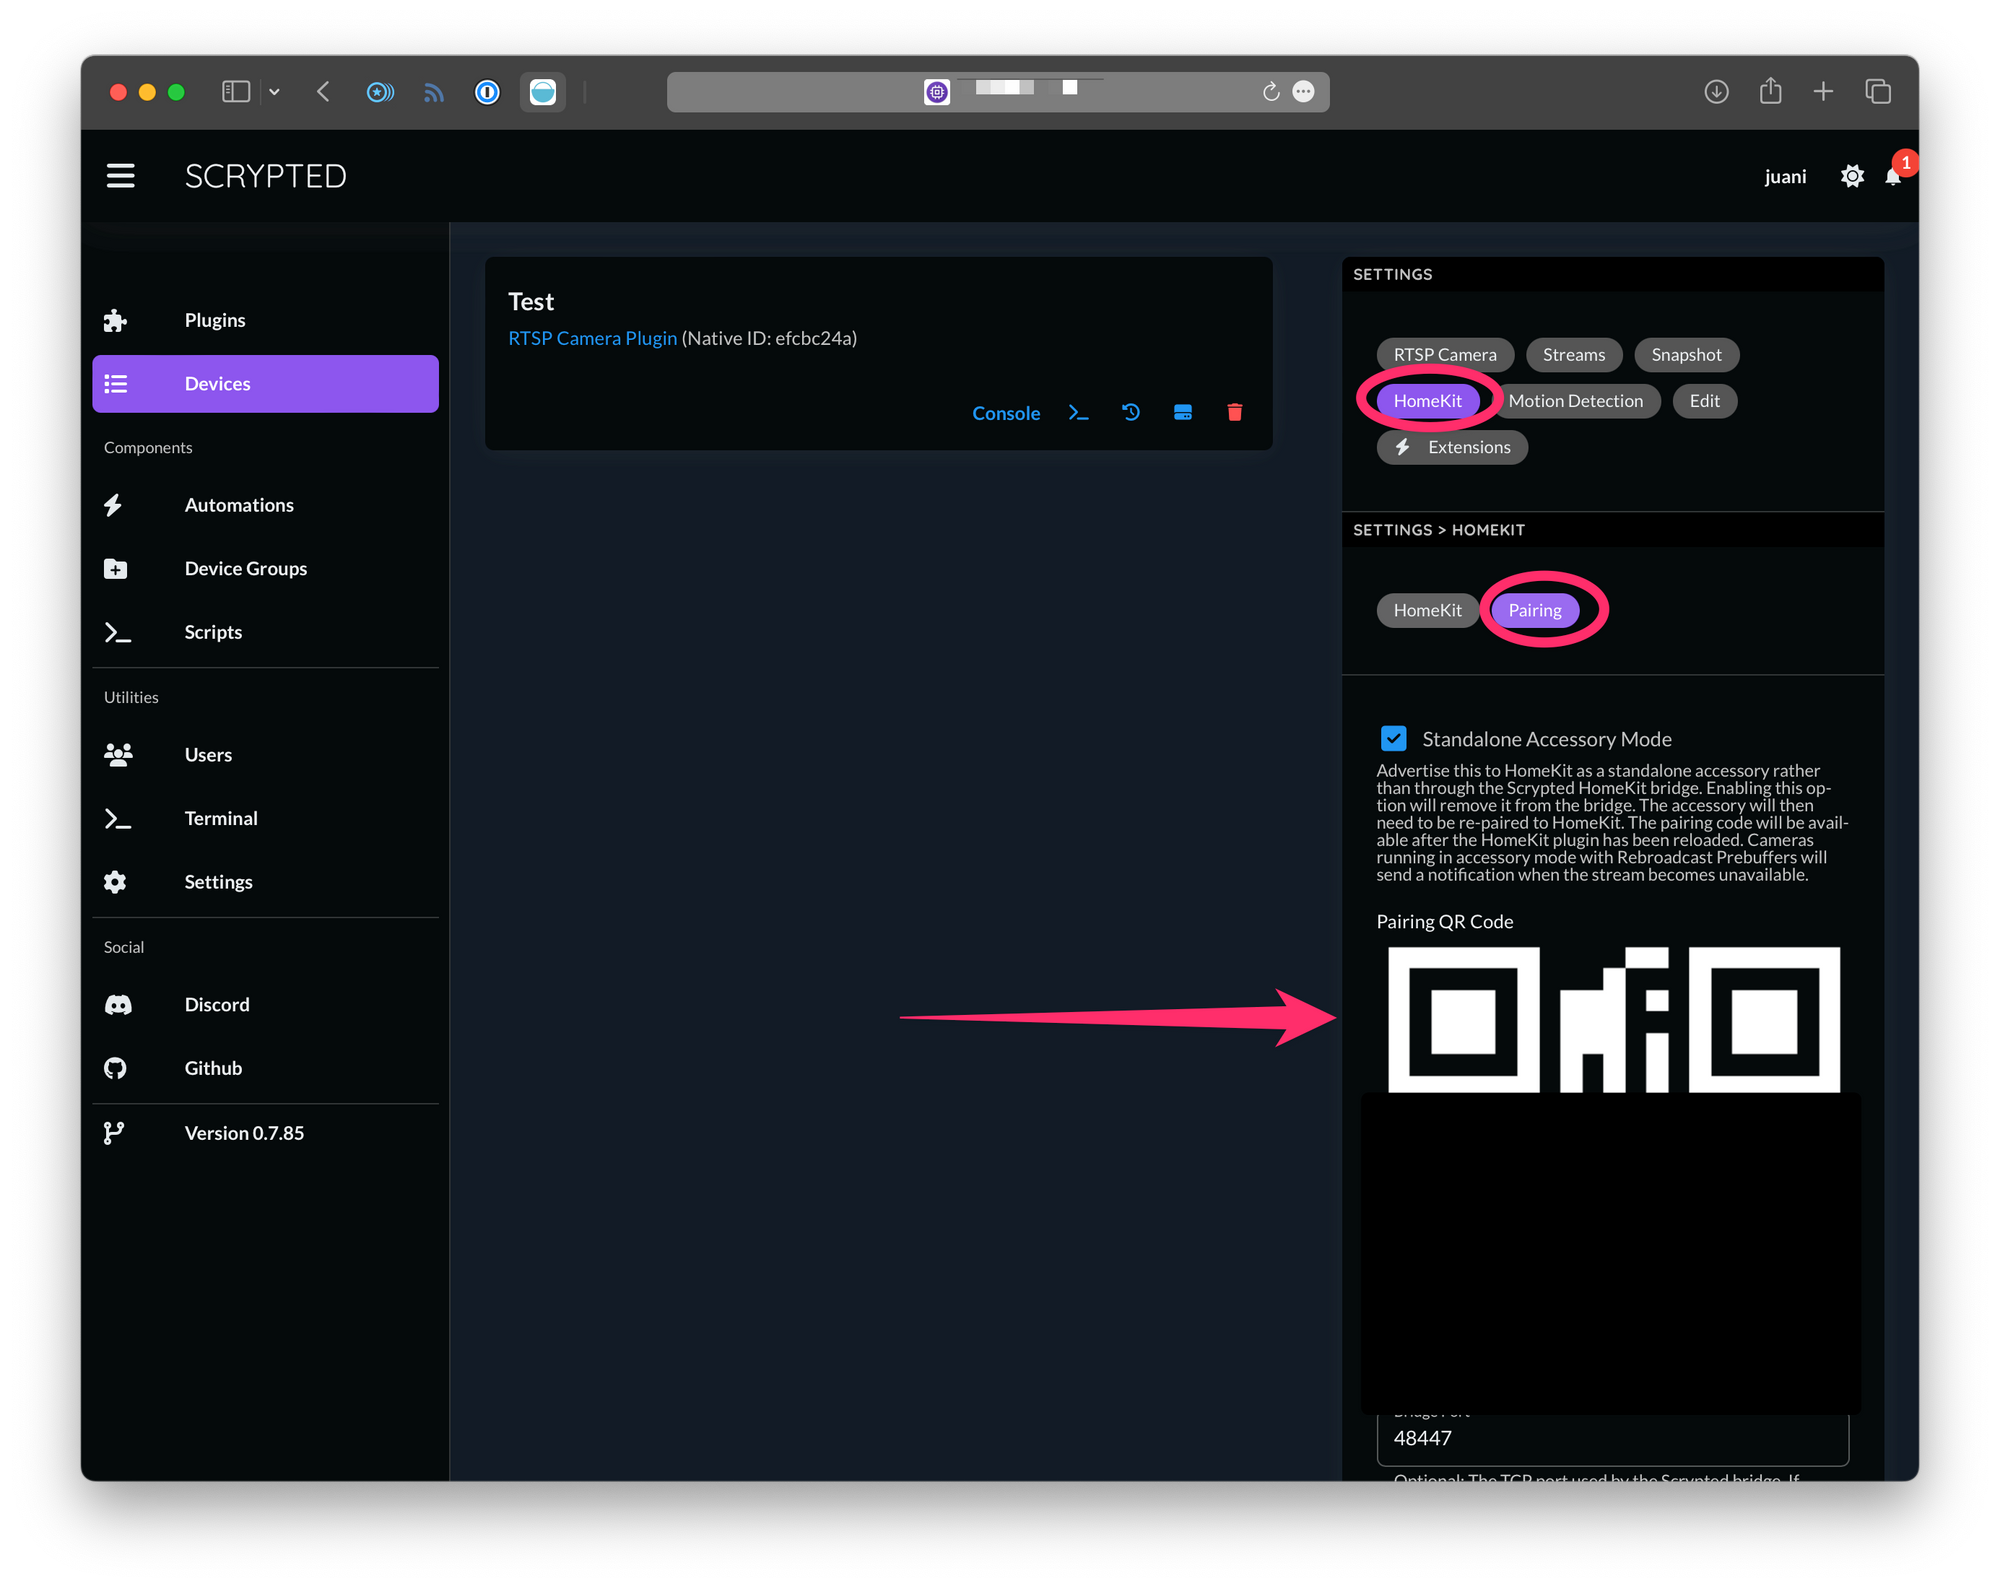Screen dimensions: 2000x1588
Task: Click the device REPL terminal icon
Action: pos(1078,412)
